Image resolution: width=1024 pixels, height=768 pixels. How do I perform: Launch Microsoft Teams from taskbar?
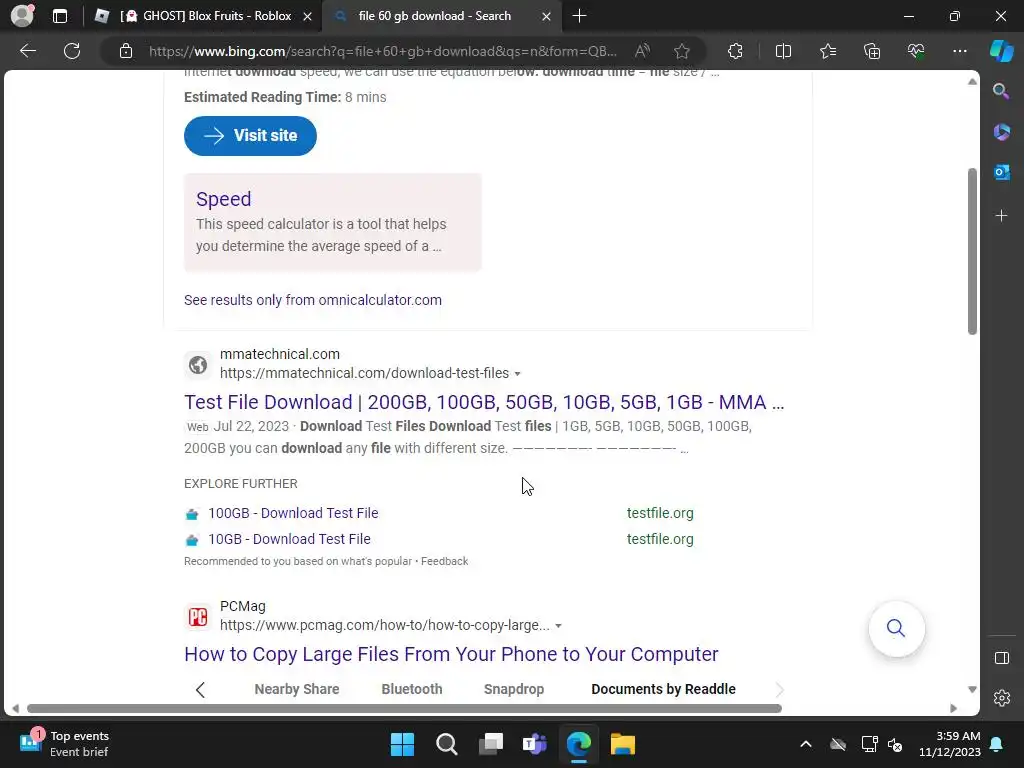[535, 744]
